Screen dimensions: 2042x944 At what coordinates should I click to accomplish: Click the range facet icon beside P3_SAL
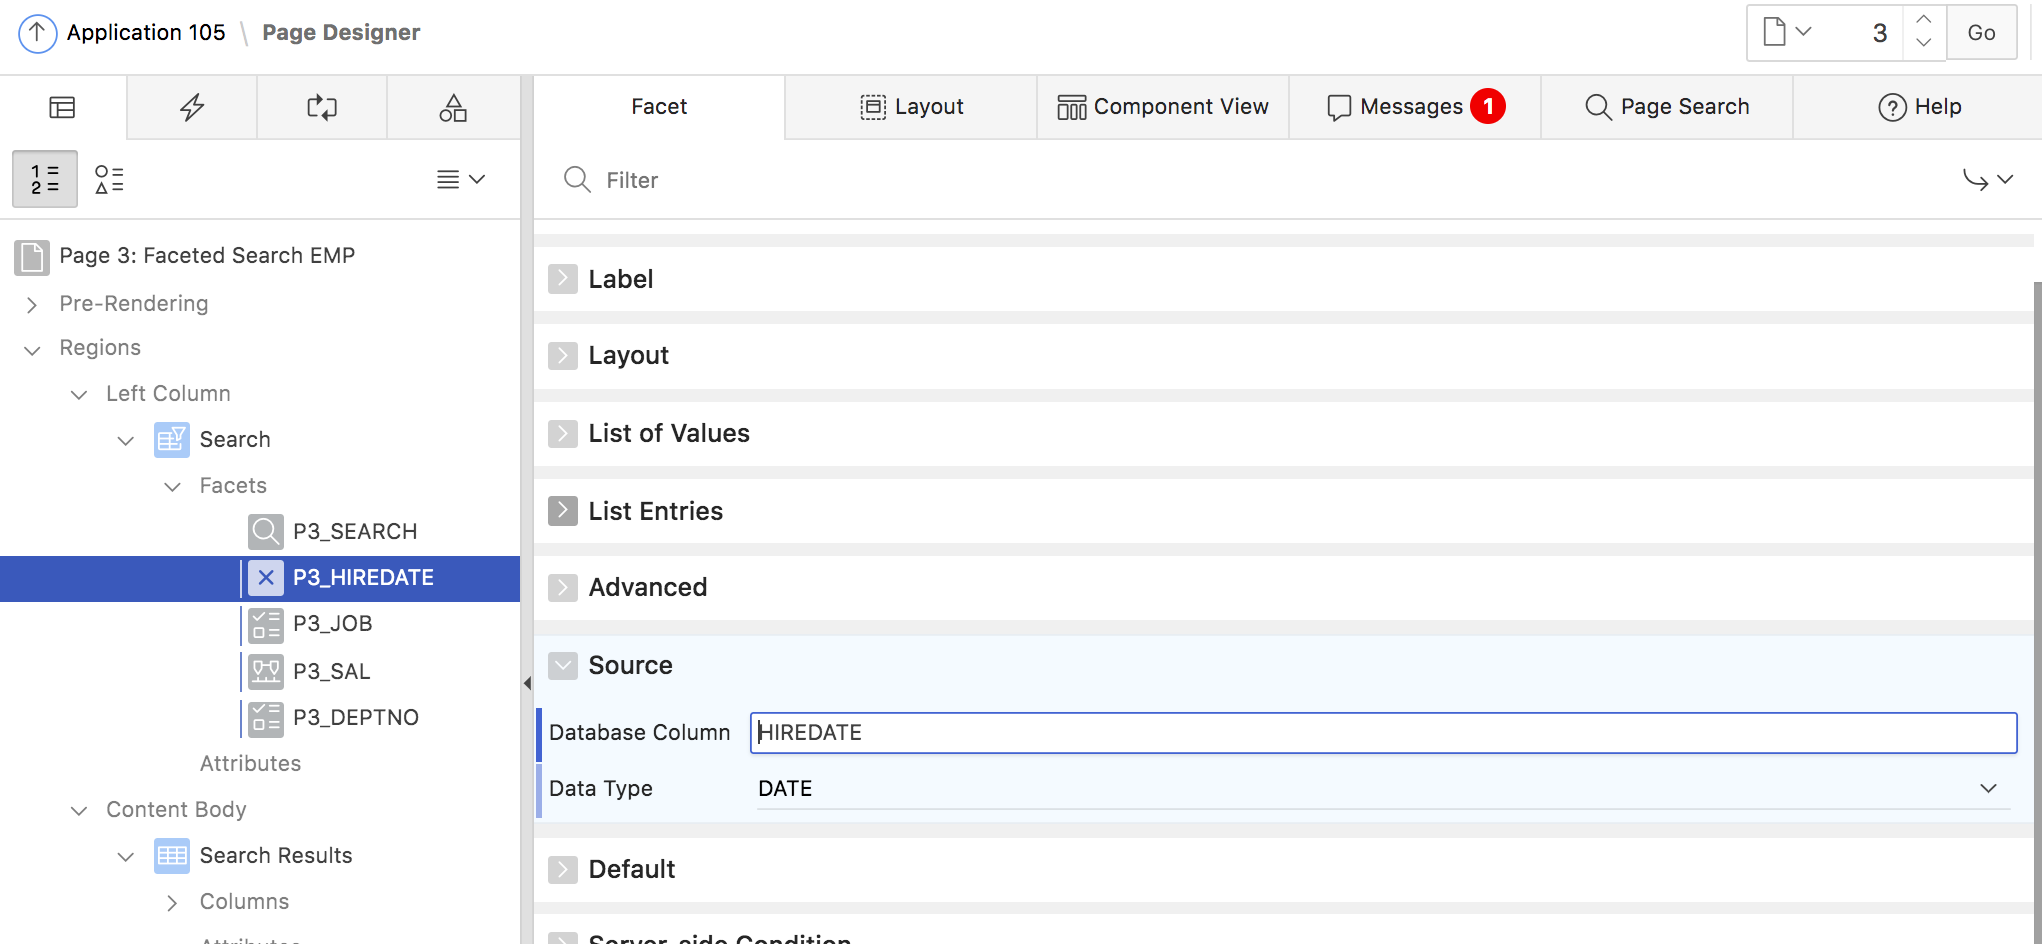pos(264,671)
